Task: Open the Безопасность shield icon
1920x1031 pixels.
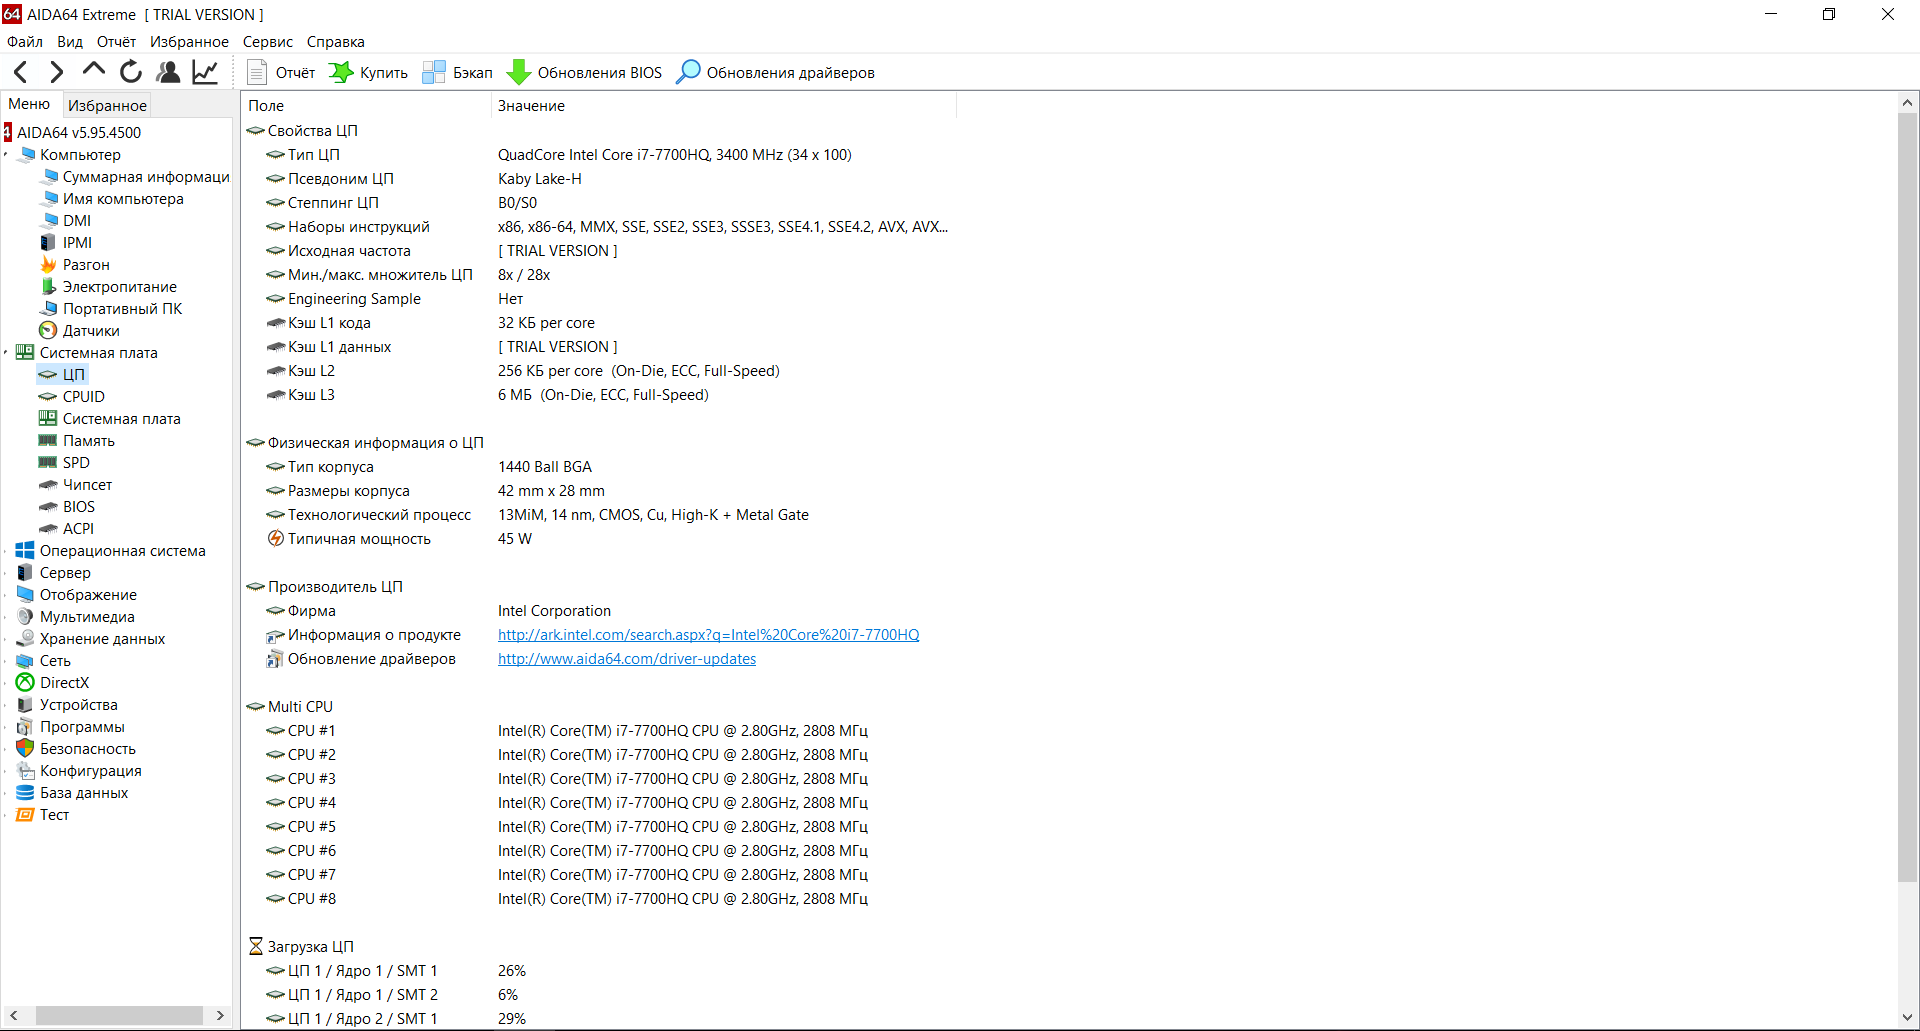Action: [x=25, y=749]
